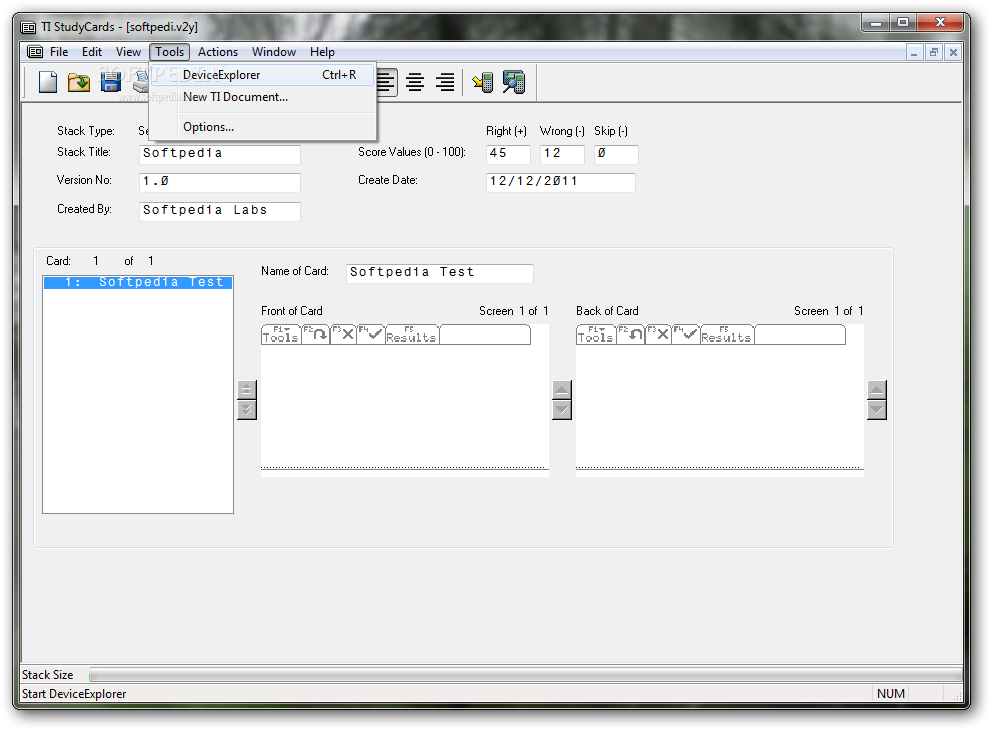Click the Create Date field
This screenshot has height=730, width=991.
point(561,181)
